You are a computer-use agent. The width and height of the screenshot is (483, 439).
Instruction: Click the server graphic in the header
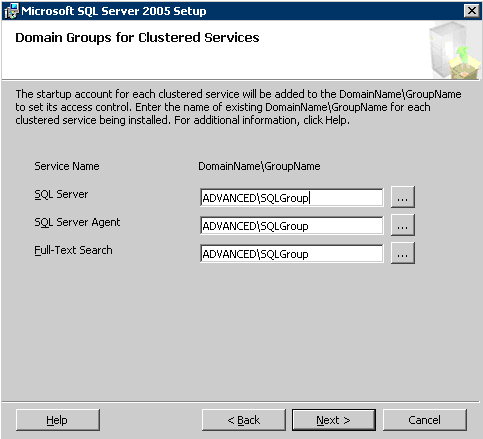[x=455, y=50]
